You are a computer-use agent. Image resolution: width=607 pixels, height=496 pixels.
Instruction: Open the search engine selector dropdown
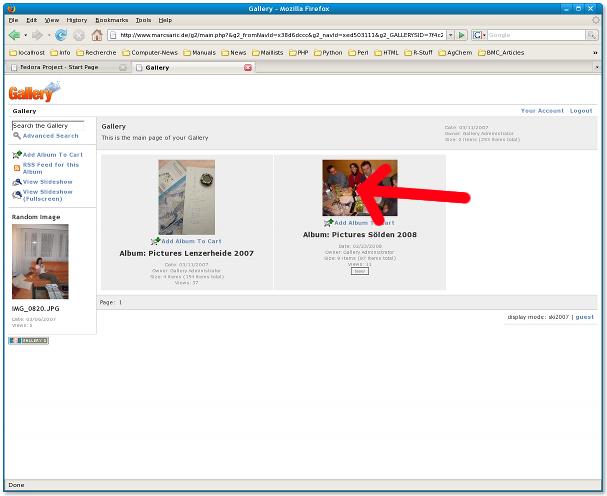(482, 35)
